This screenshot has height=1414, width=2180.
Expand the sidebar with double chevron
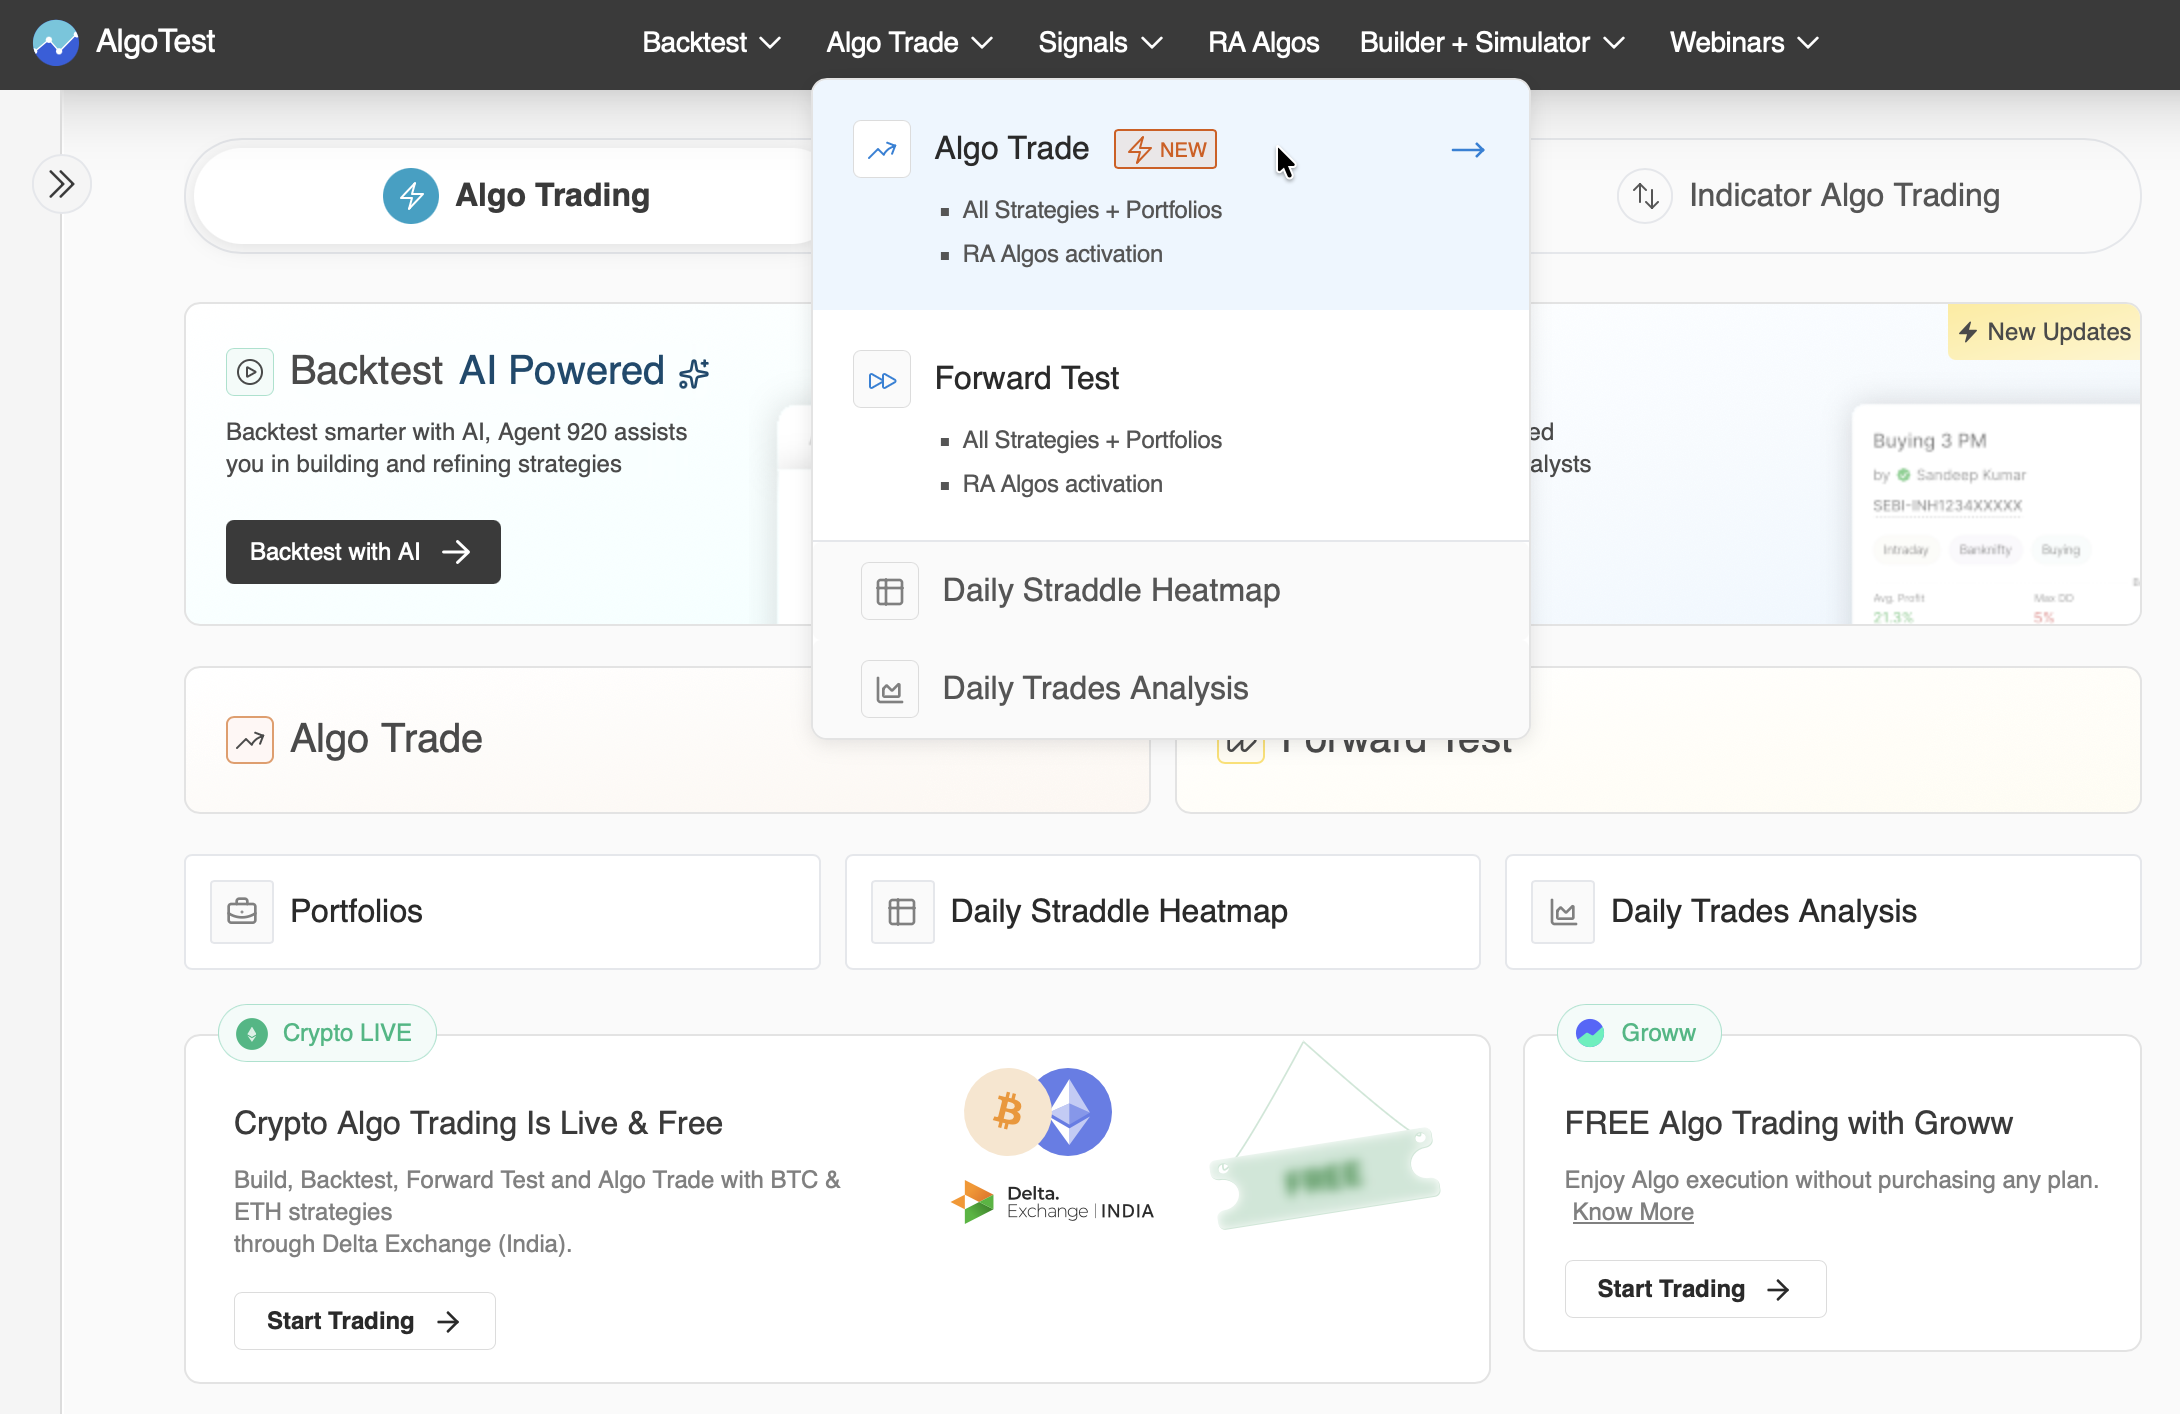click(x=62, y=184)
